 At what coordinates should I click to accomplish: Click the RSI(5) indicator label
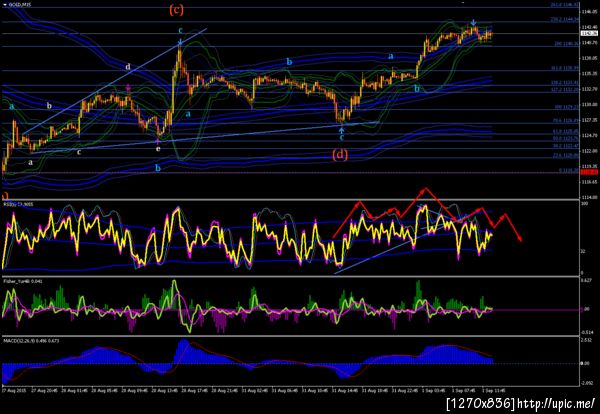[18, 204]
